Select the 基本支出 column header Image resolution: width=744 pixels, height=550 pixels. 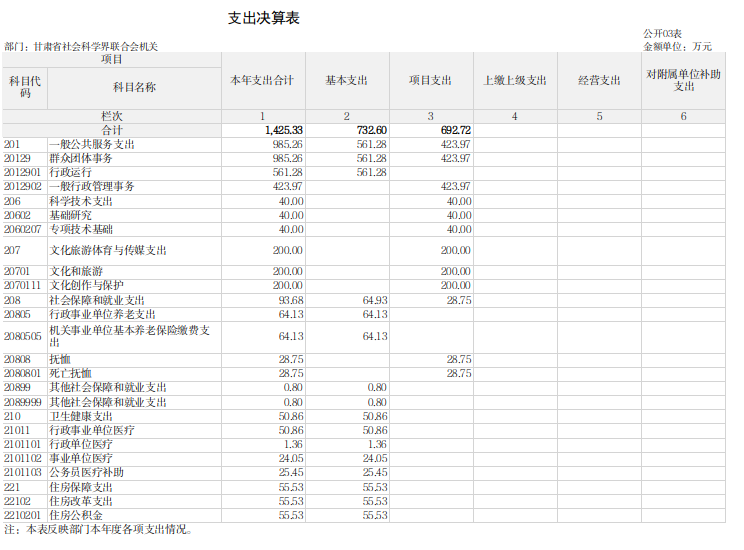pos(346,80)
